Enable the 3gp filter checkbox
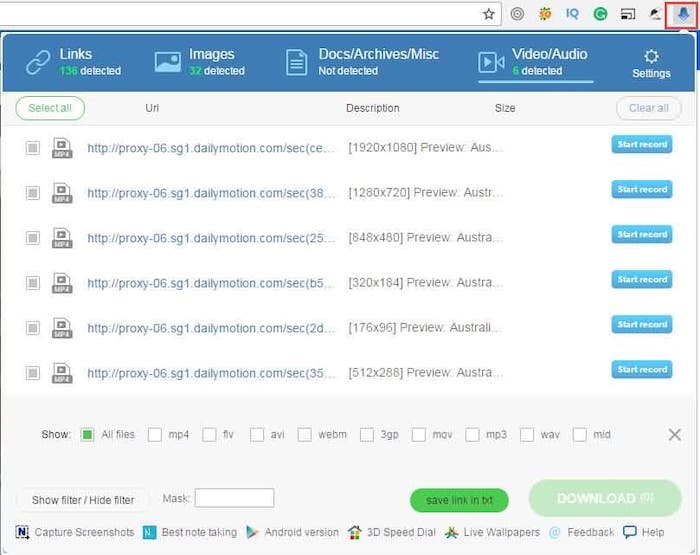 coord(367,434)
